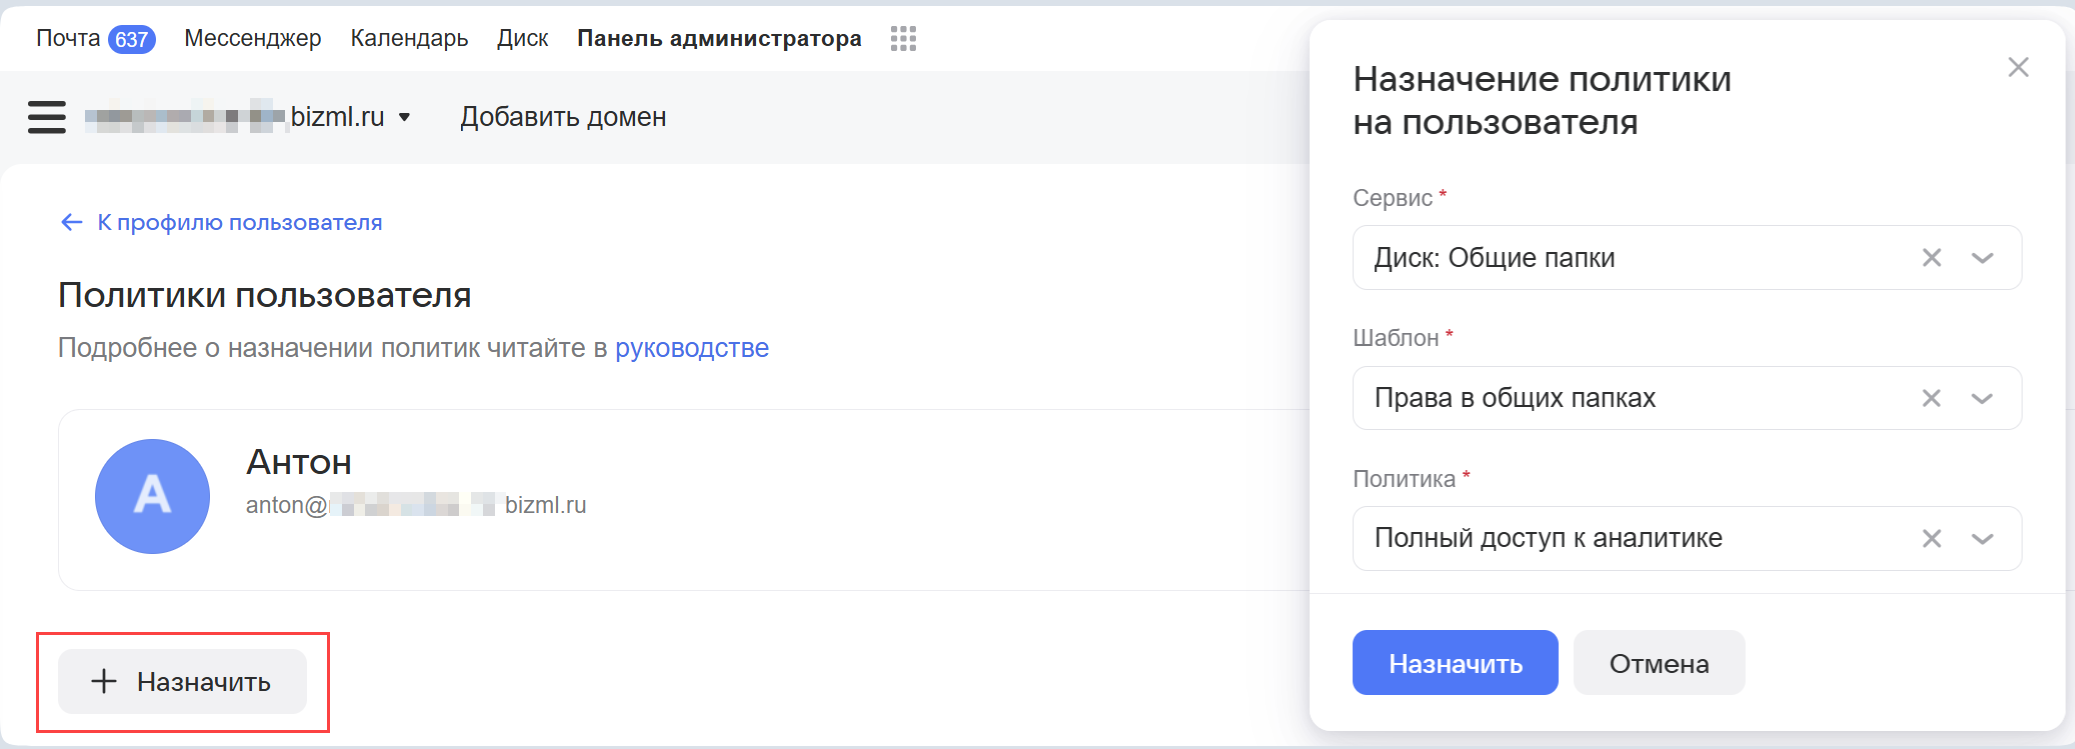Viewport: 2075px width, 749px height.
Task: Clear the Политика field selection
Action: tap(1931, 539)
